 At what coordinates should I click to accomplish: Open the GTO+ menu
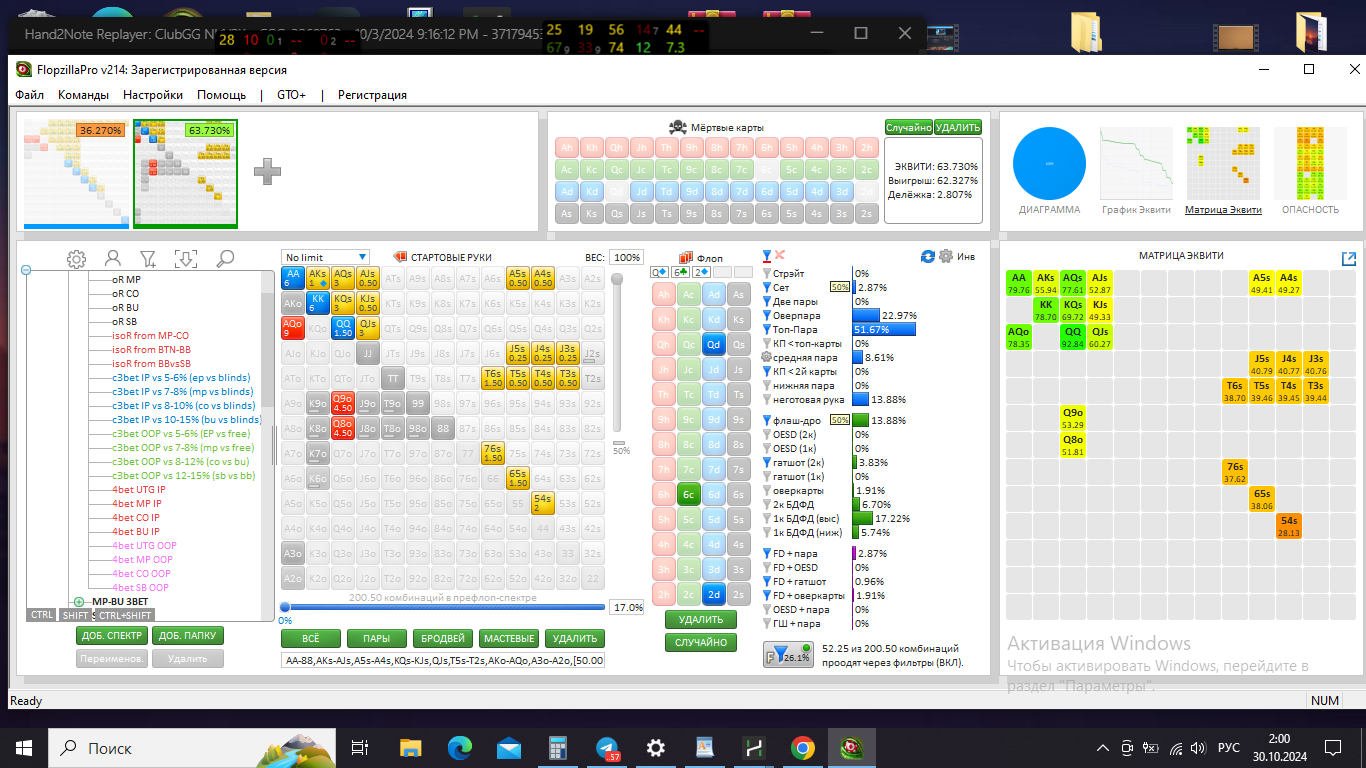coord(291,95)
